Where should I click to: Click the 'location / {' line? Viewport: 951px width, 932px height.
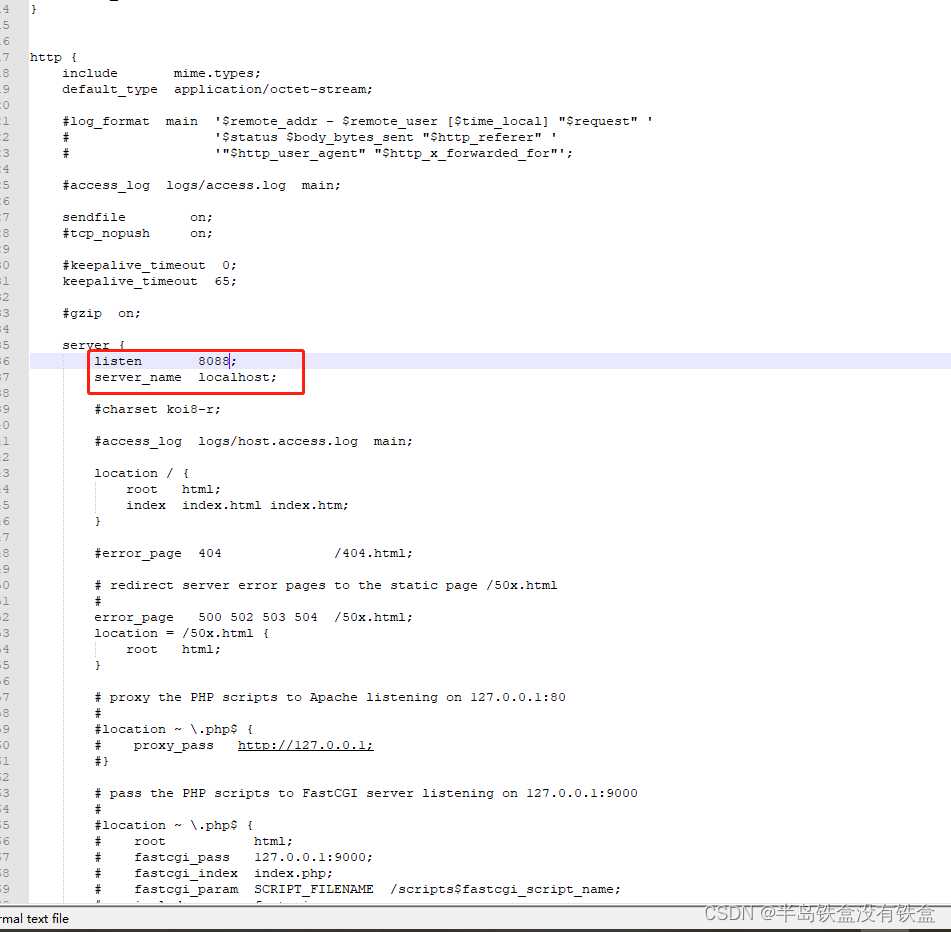pos(141,473)
